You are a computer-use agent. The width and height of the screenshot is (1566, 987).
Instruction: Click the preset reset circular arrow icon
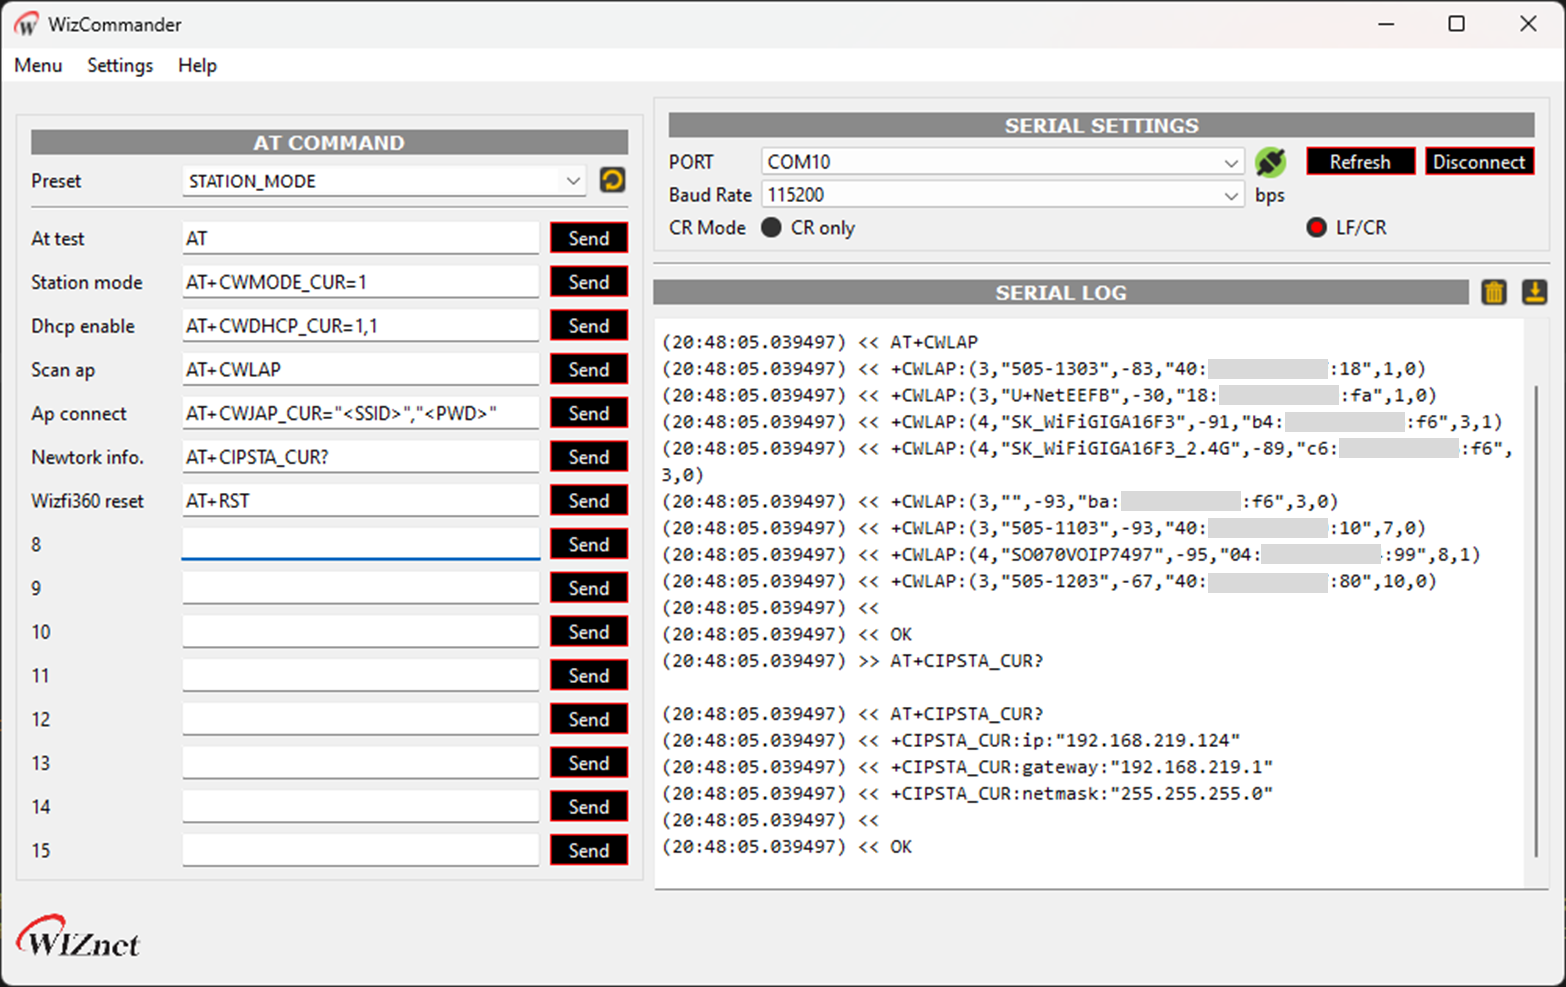pos(612,180)
